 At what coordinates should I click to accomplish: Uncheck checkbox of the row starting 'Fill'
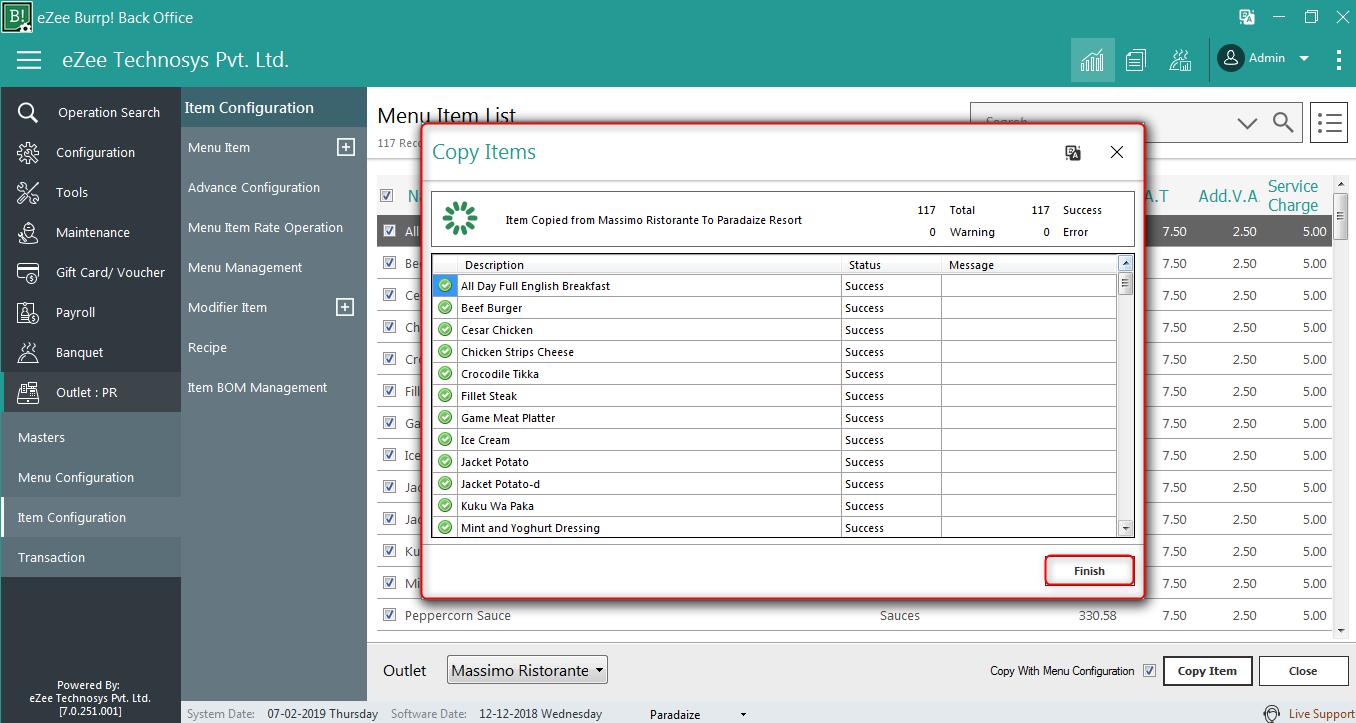pyautogui.click(x=390, y=391)
